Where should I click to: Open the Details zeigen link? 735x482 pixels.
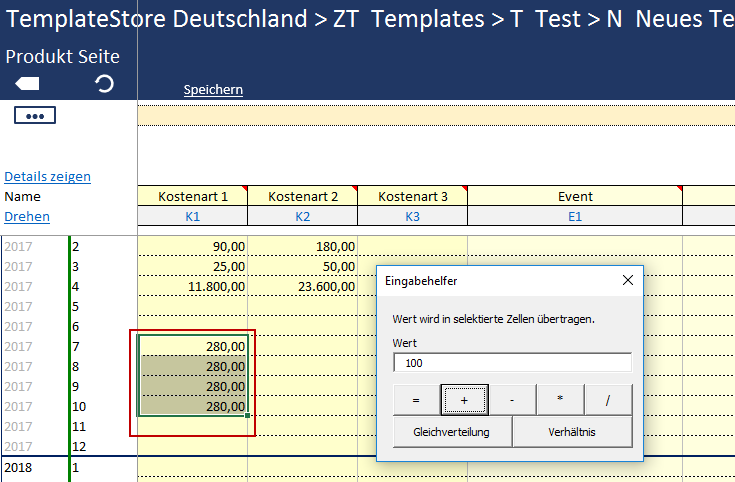[x=47, y=177]
